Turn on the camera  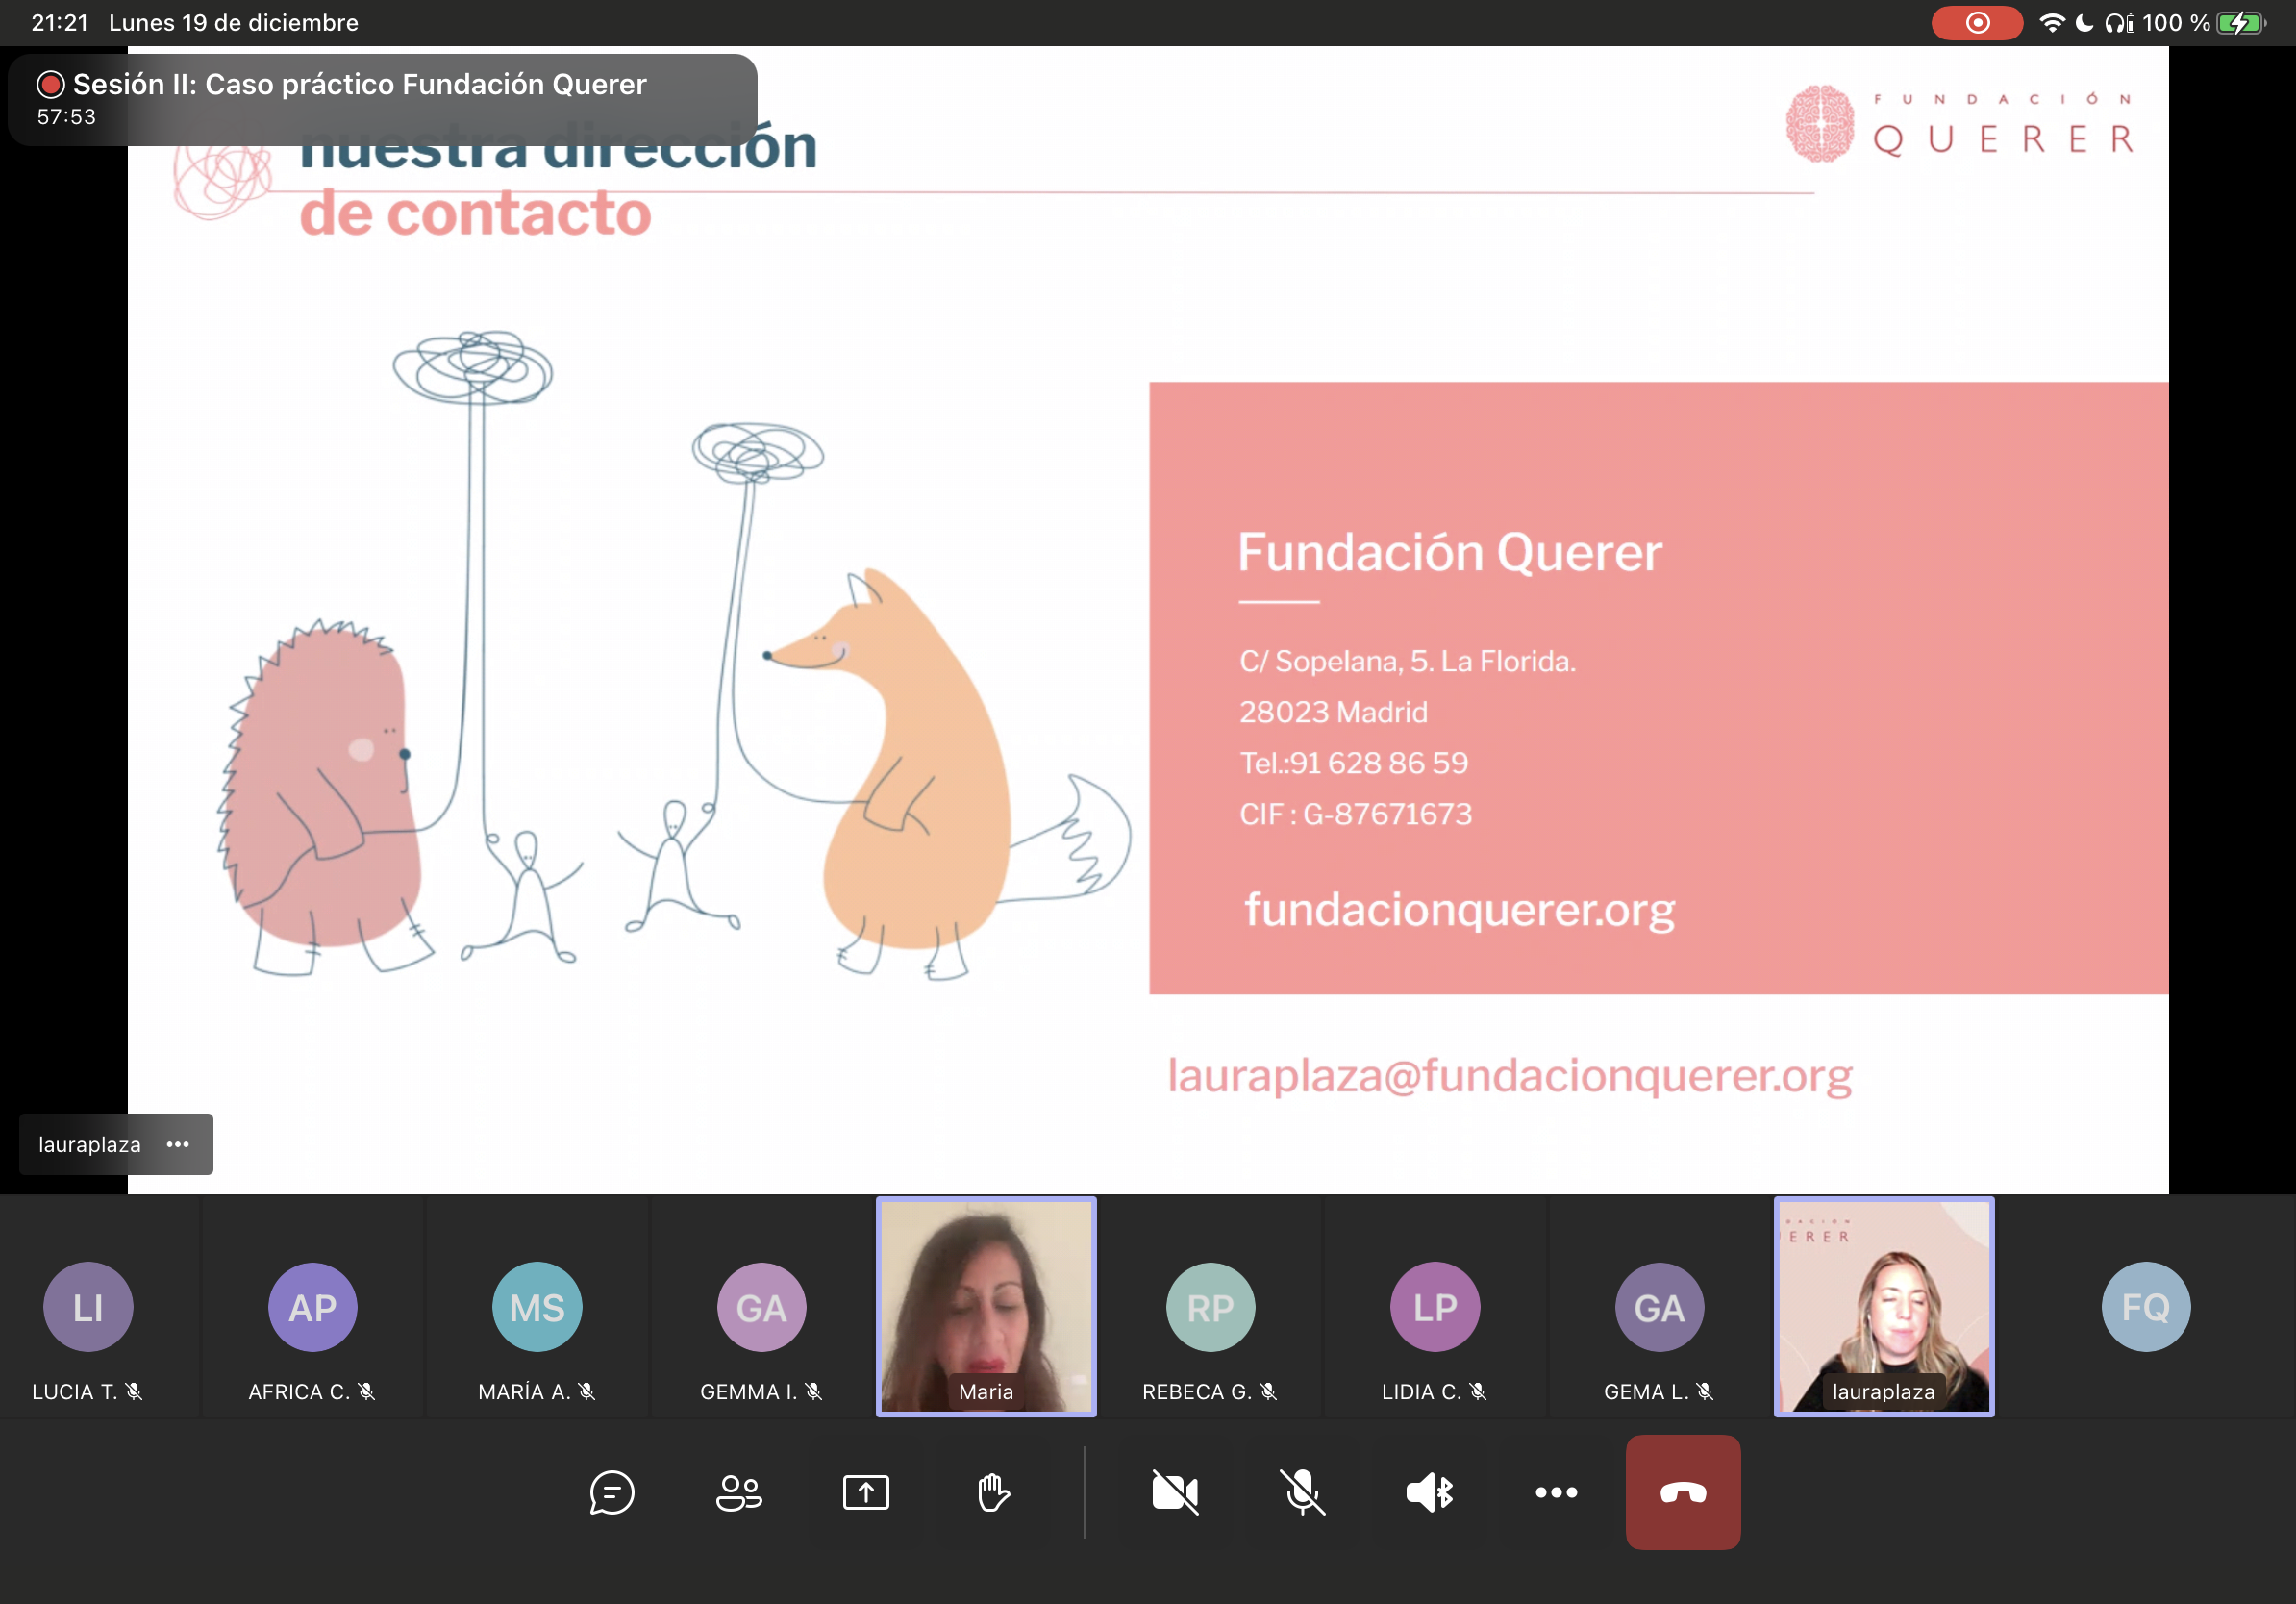(1175, 1492)
